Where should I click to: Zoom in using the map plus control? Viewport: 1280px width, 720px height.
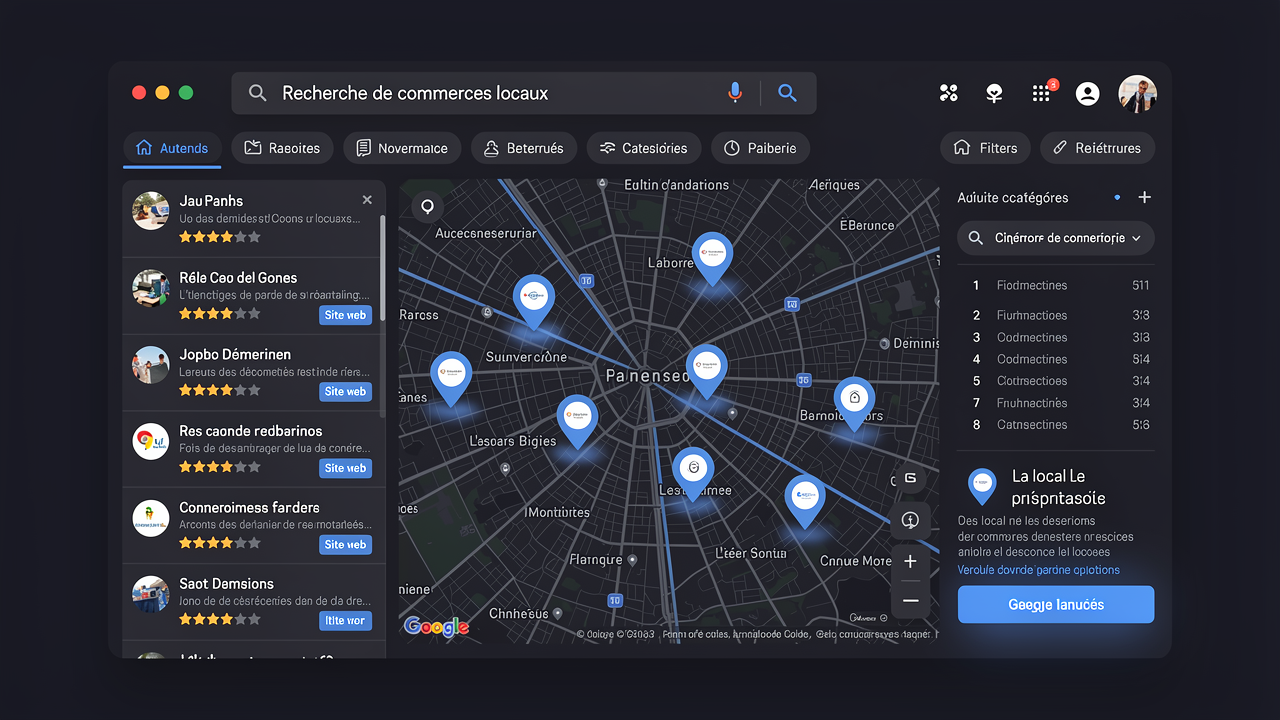910,561
